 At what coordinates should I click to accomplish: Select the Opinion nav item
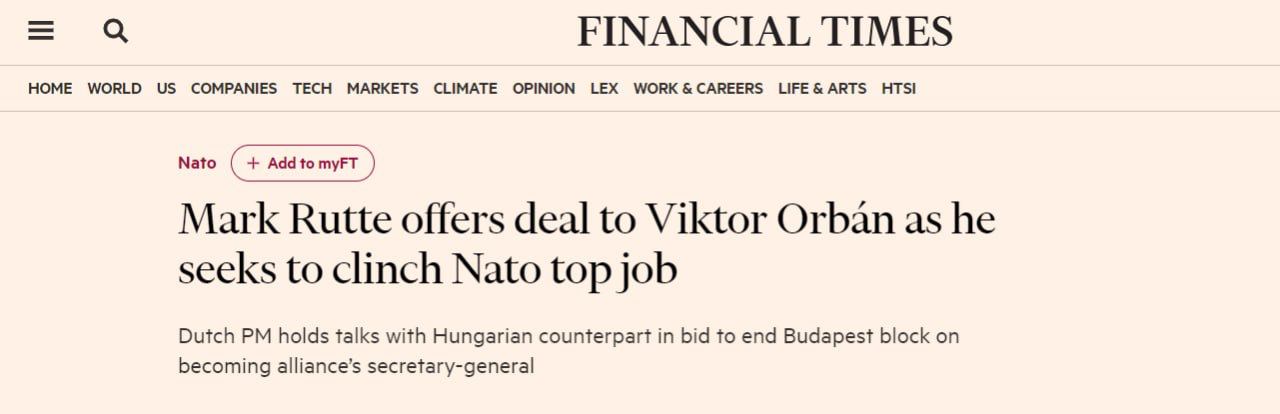543,88
